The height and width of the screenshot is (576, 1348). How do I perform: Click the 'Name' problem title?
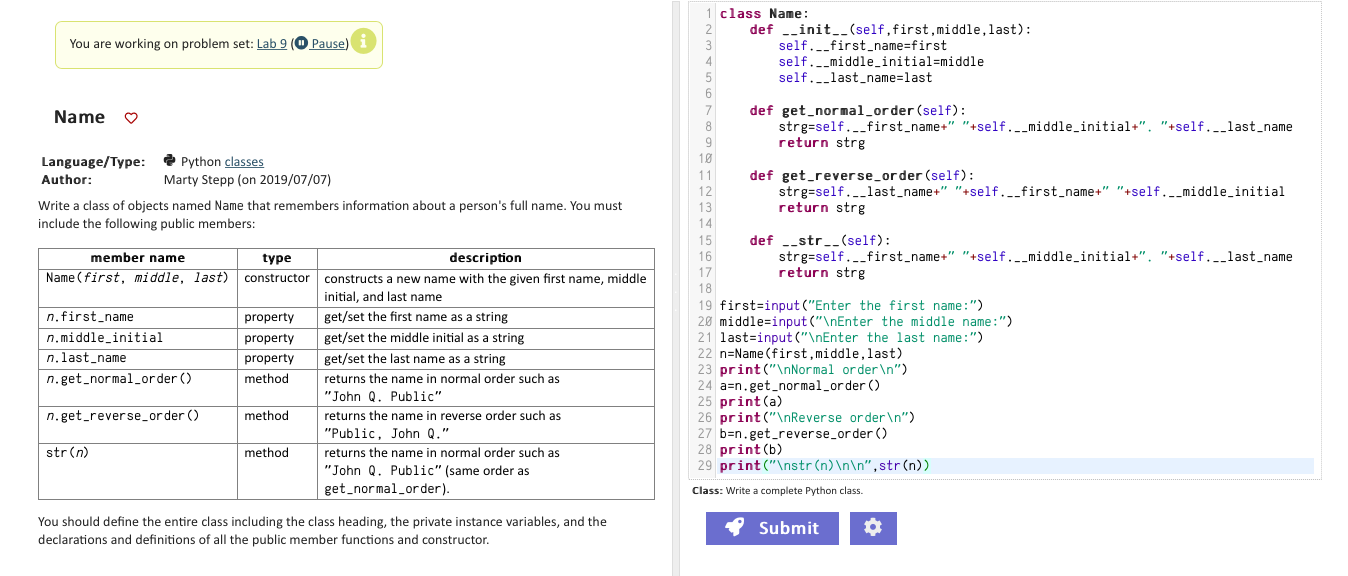pyautogui.click(x=79, y=117)
